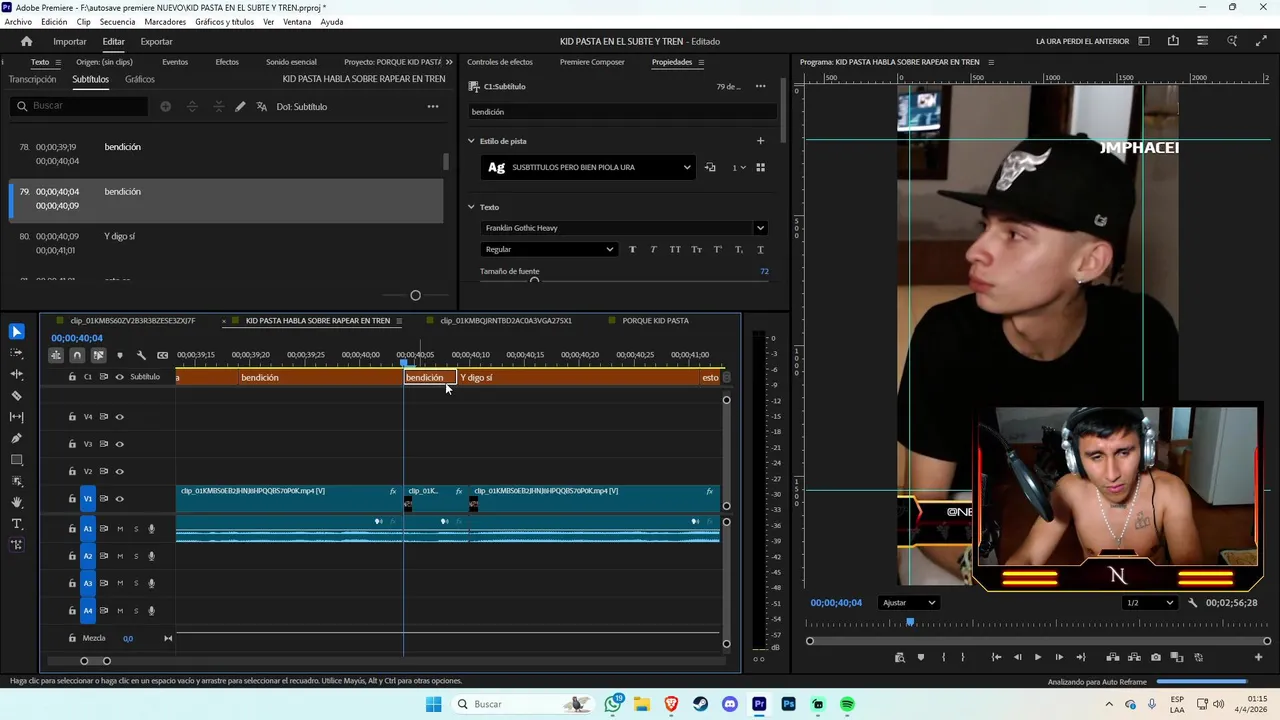Collapse the Texto section in Propiedades
The width and height of the screenshot is (1280, 720).
pos(472,207)
